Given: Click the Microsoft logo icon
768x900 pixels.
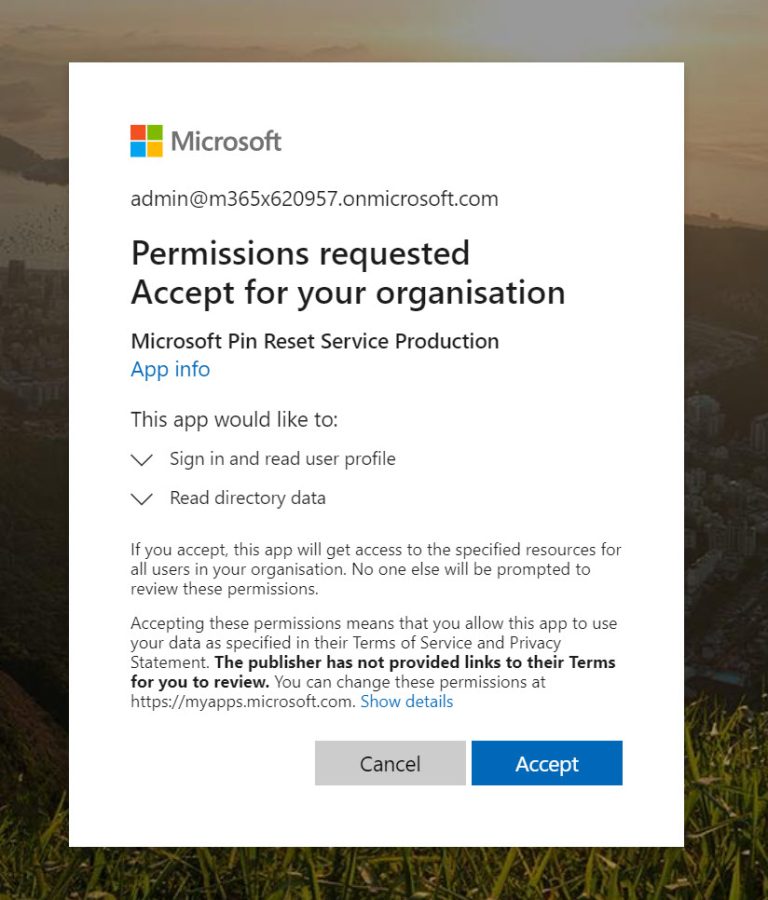Looking at the screenshot, I should tap(146, 140).
